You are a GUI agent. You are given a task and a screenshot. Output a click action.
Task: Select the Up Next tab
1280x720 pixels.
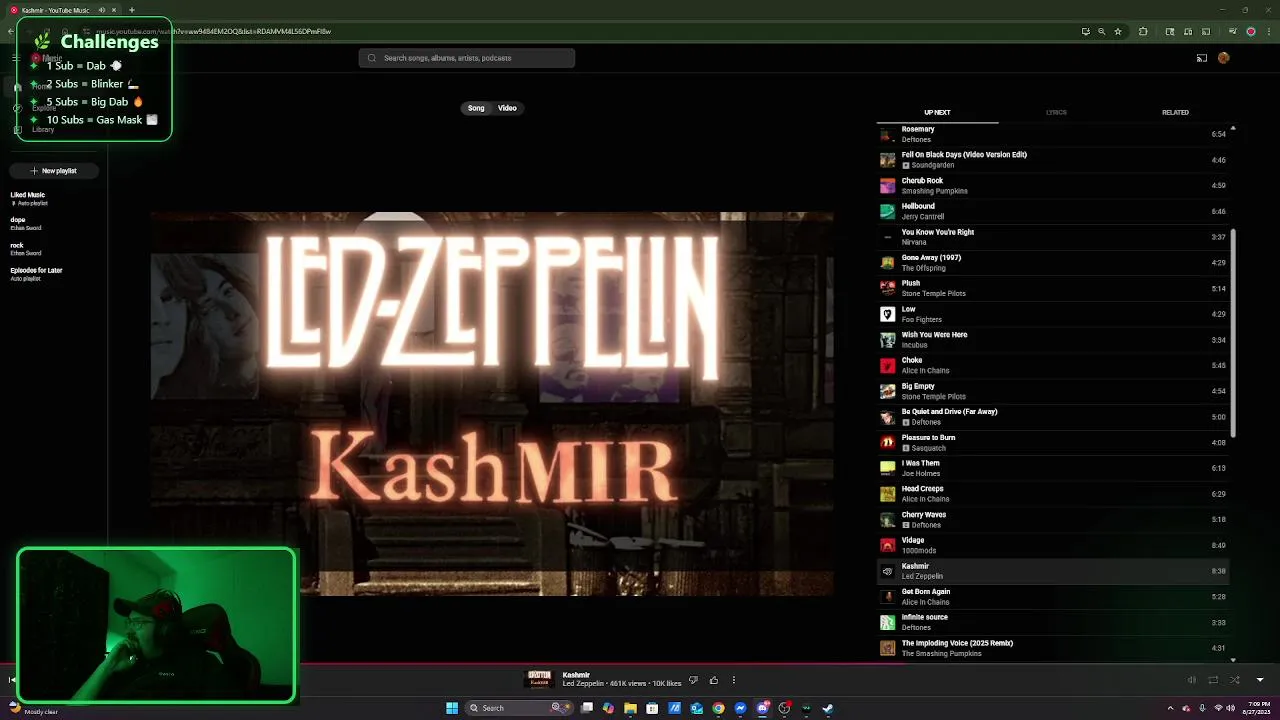(937, 112)
